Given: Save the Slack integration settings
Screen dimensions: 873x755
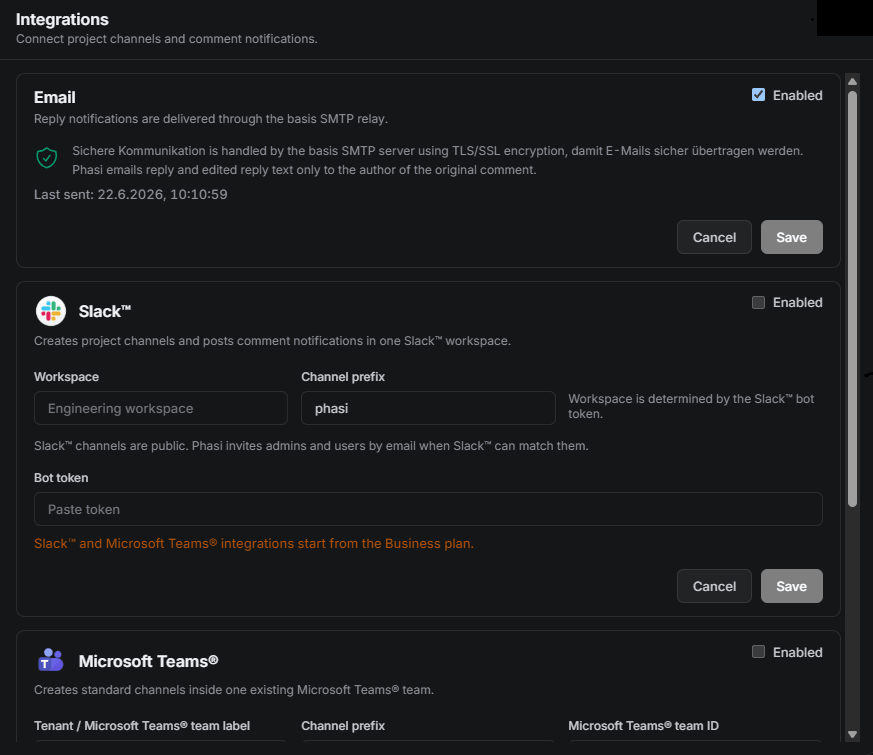Looking at the screenshot, I should coord(792,586).
